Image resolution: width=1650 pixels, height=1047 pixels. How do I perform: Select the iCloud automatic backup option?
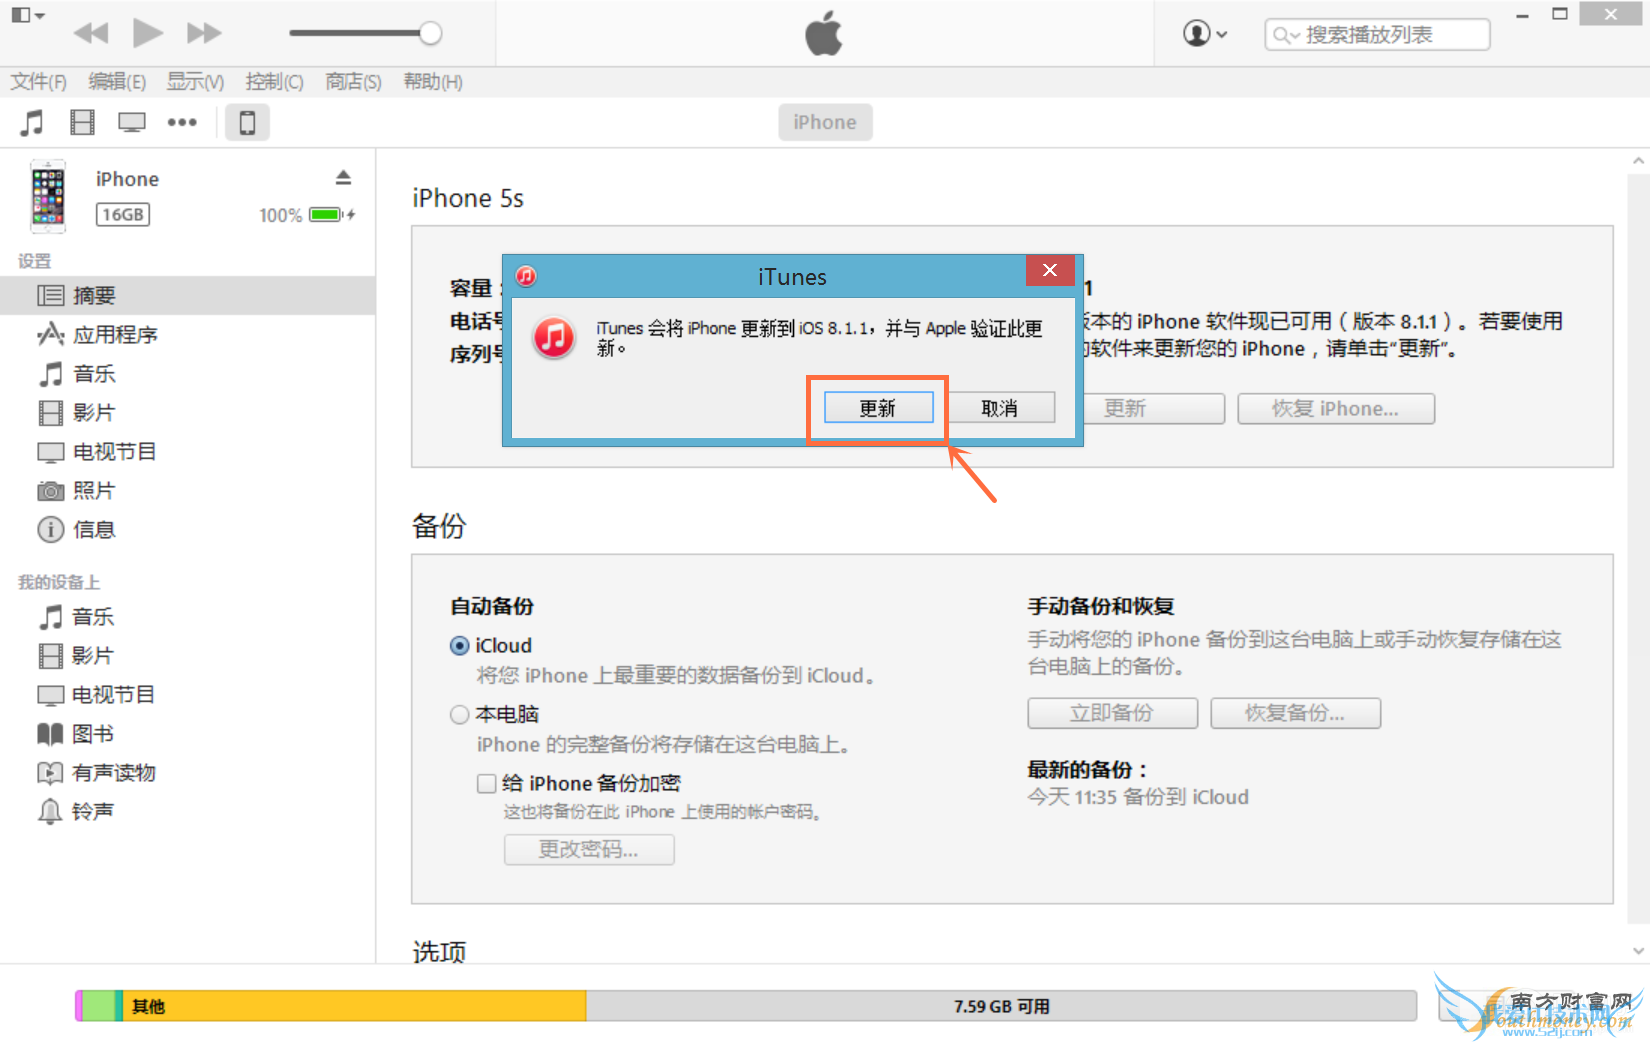pyautogui.click(x=460, y=645)
